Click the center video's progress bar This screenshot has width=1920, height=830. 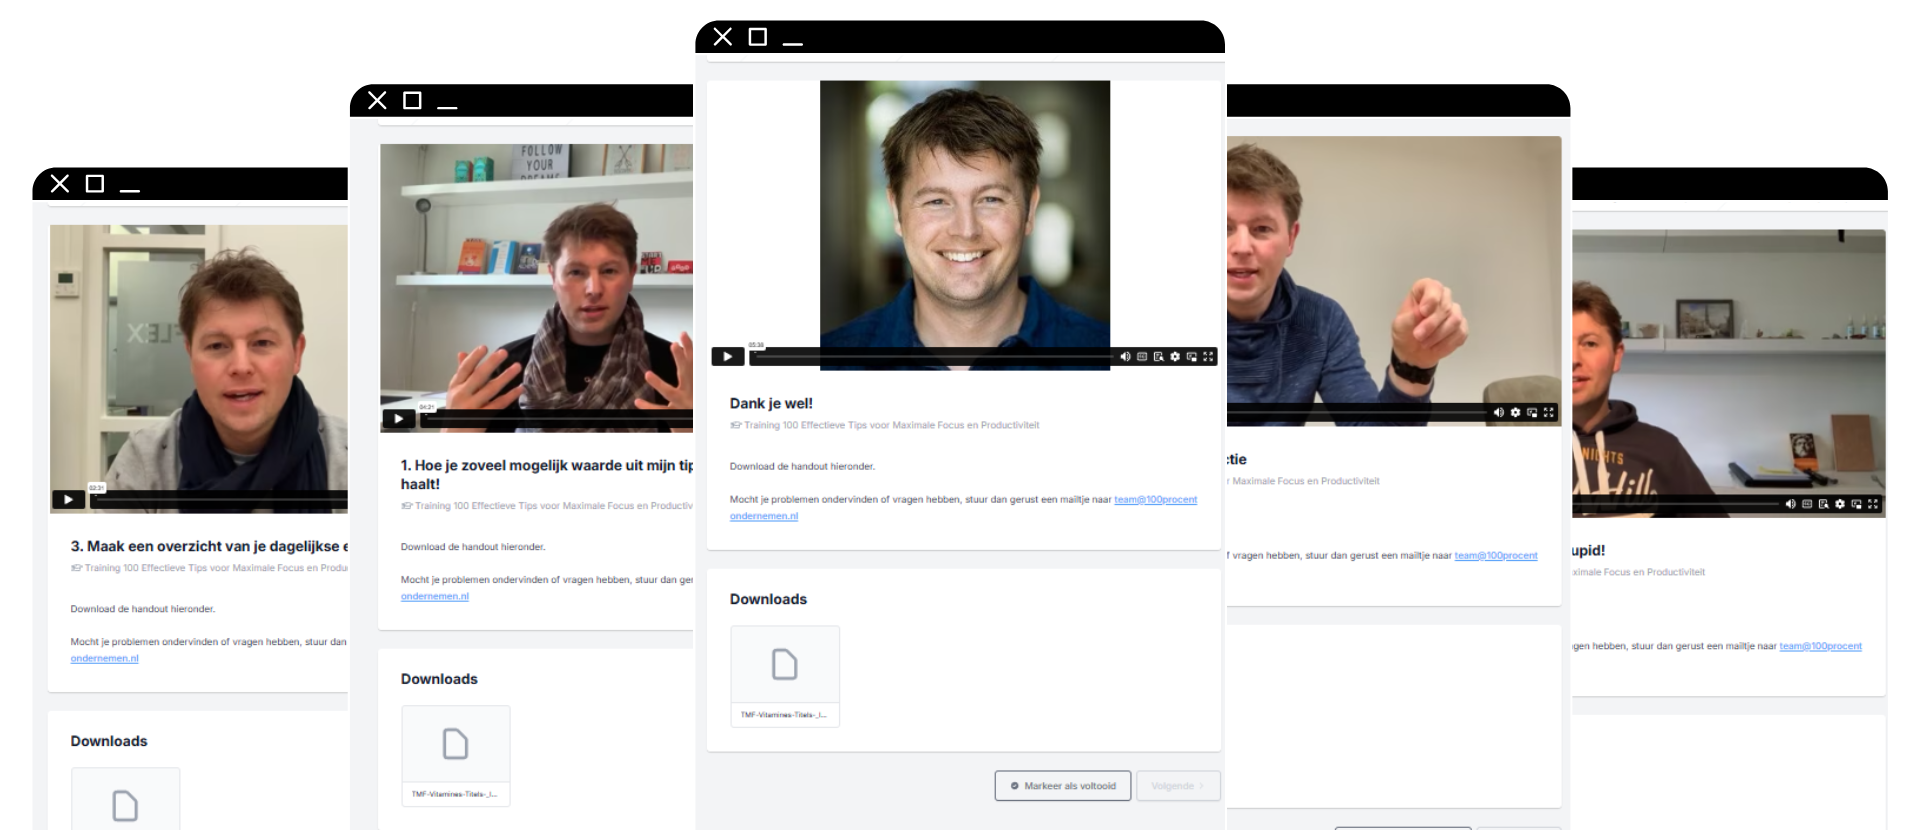point(930,357)
